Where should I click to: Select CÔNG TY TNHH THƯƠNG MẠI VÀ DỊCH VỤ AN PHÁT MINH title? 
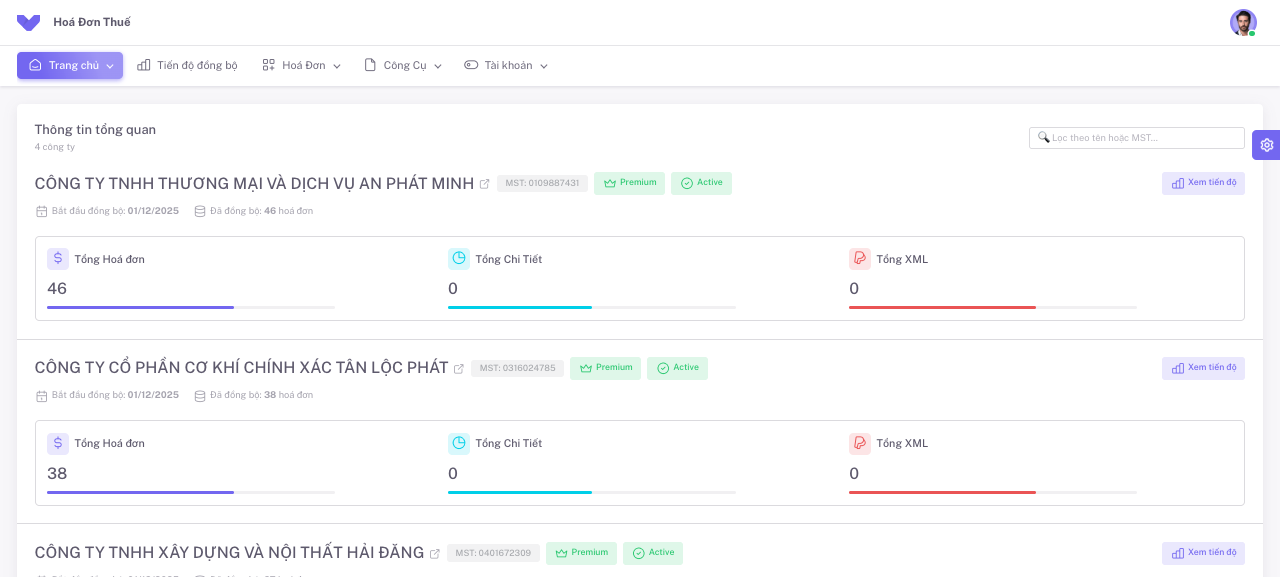tap(254, 184)
